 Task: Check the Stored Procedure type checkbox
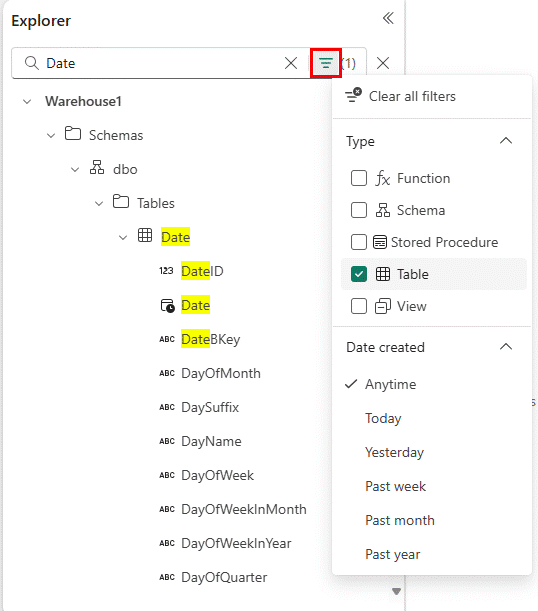point(359,242)
